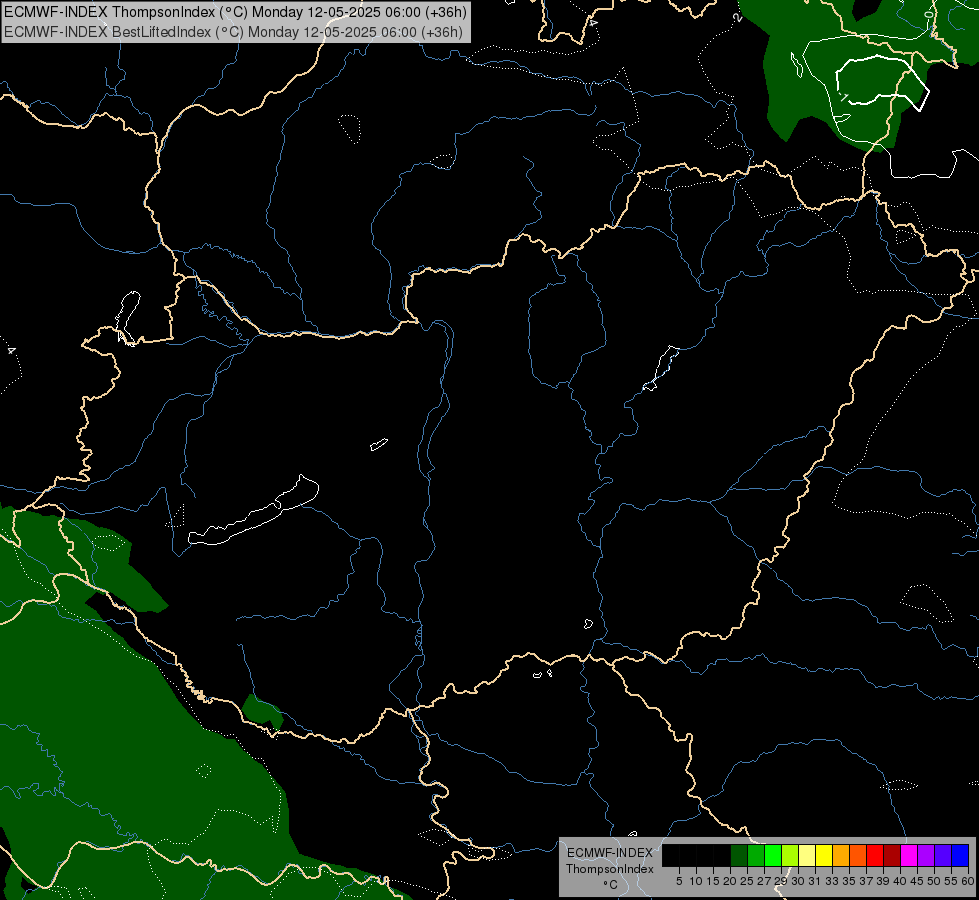
Task: Click the pure yellow 31–33 legend swatch
Action: click(824, 855)
